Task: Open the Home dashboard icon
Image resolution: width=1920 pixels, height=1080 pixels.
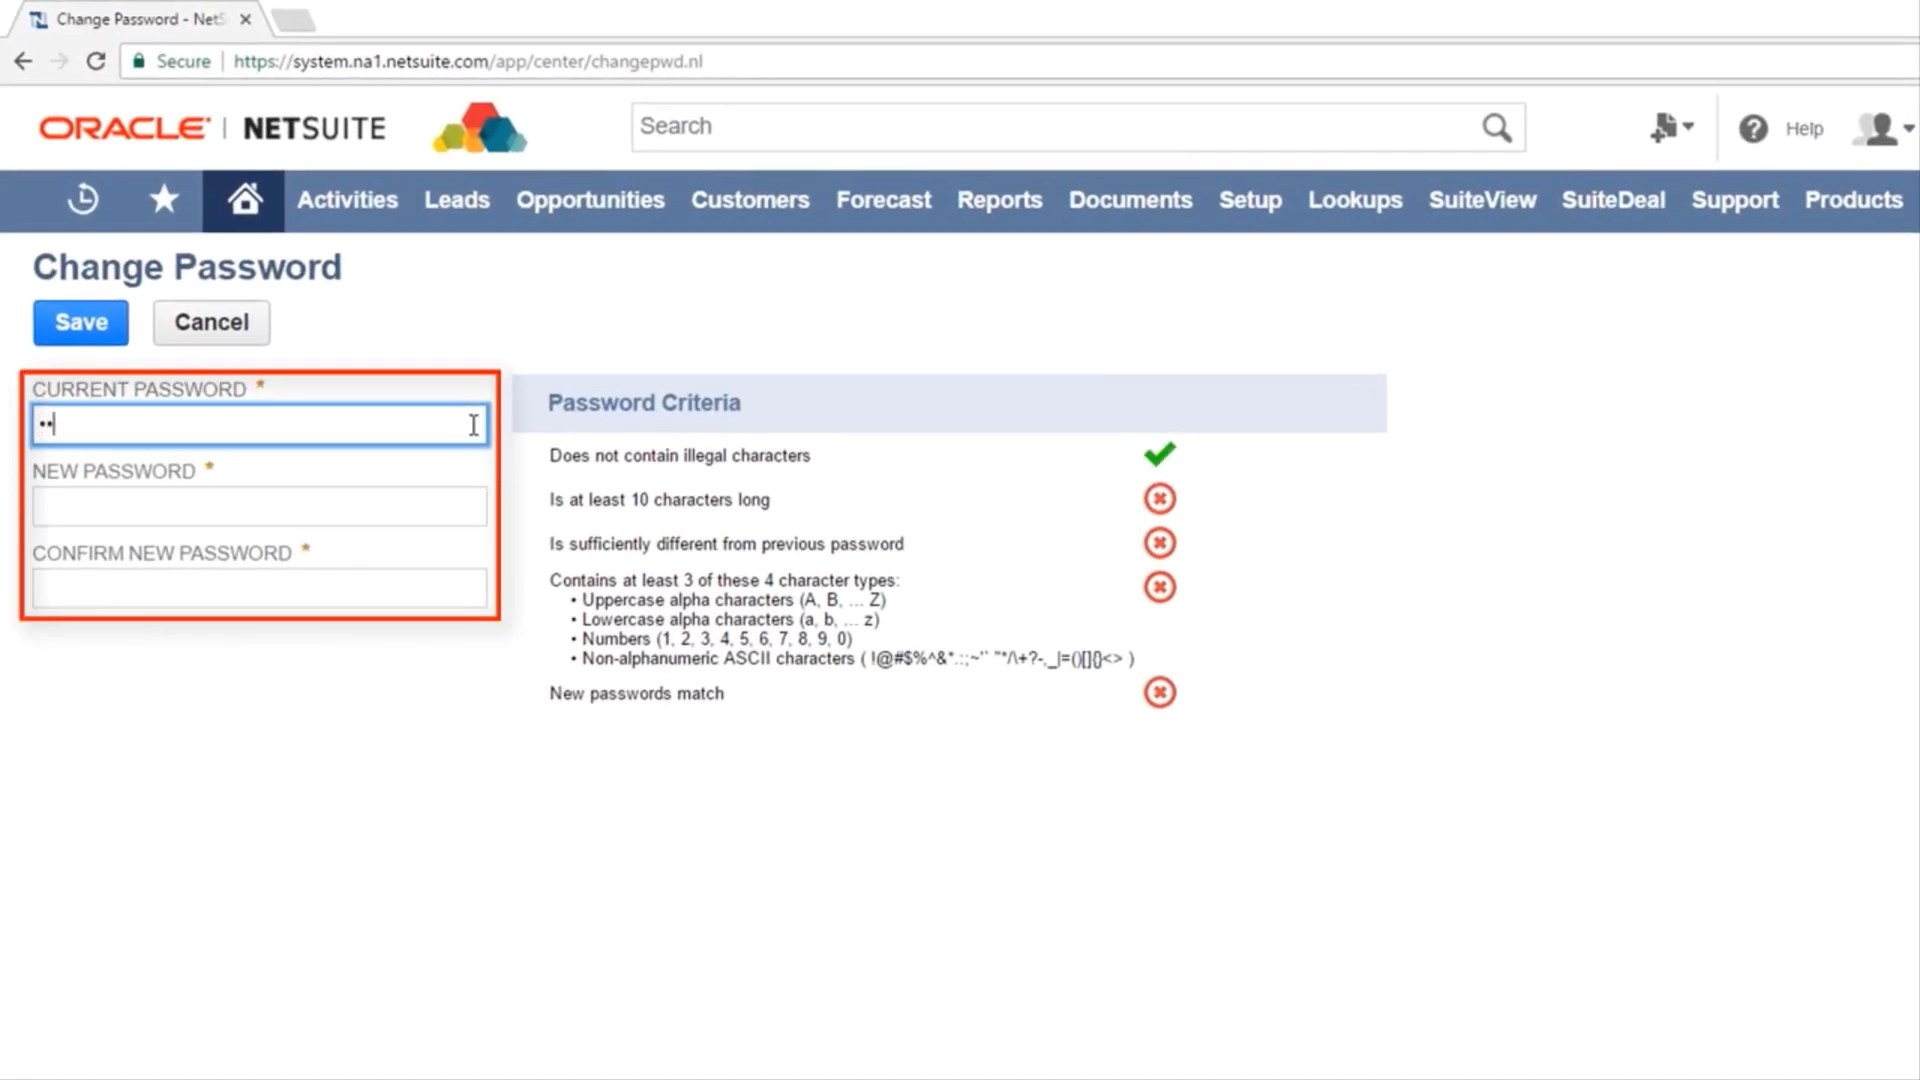Action: pos(243,199)
